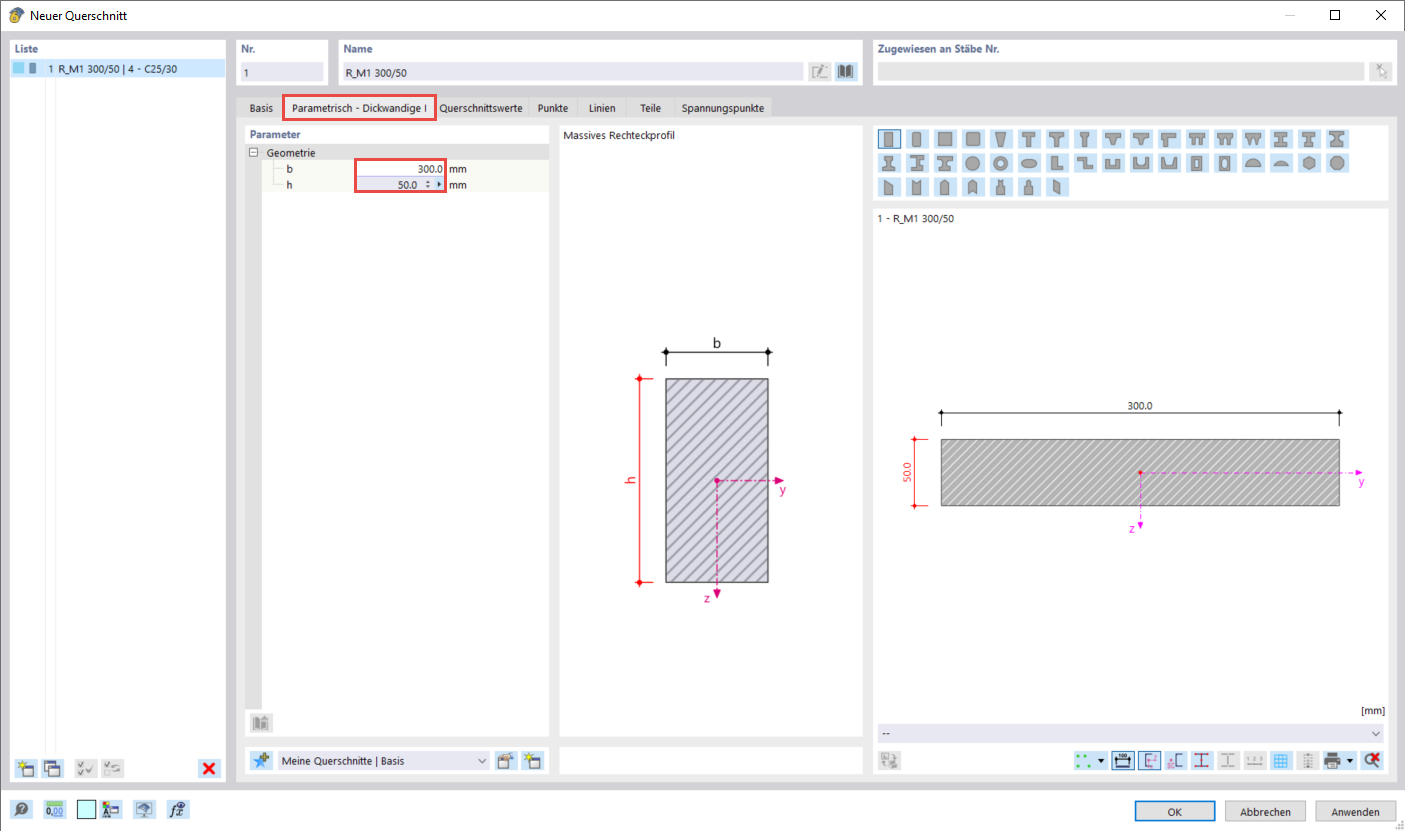Select the rounded square cross-section shape
Screen dimensions: 1405x831
[x=973, y=139]
